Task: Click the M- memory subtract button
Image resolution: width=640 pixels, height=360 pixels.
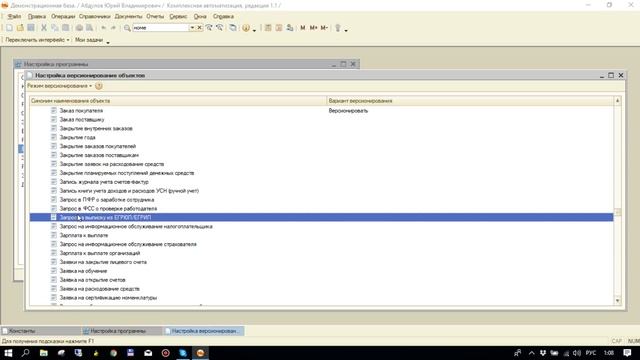Action: point(324,28)
